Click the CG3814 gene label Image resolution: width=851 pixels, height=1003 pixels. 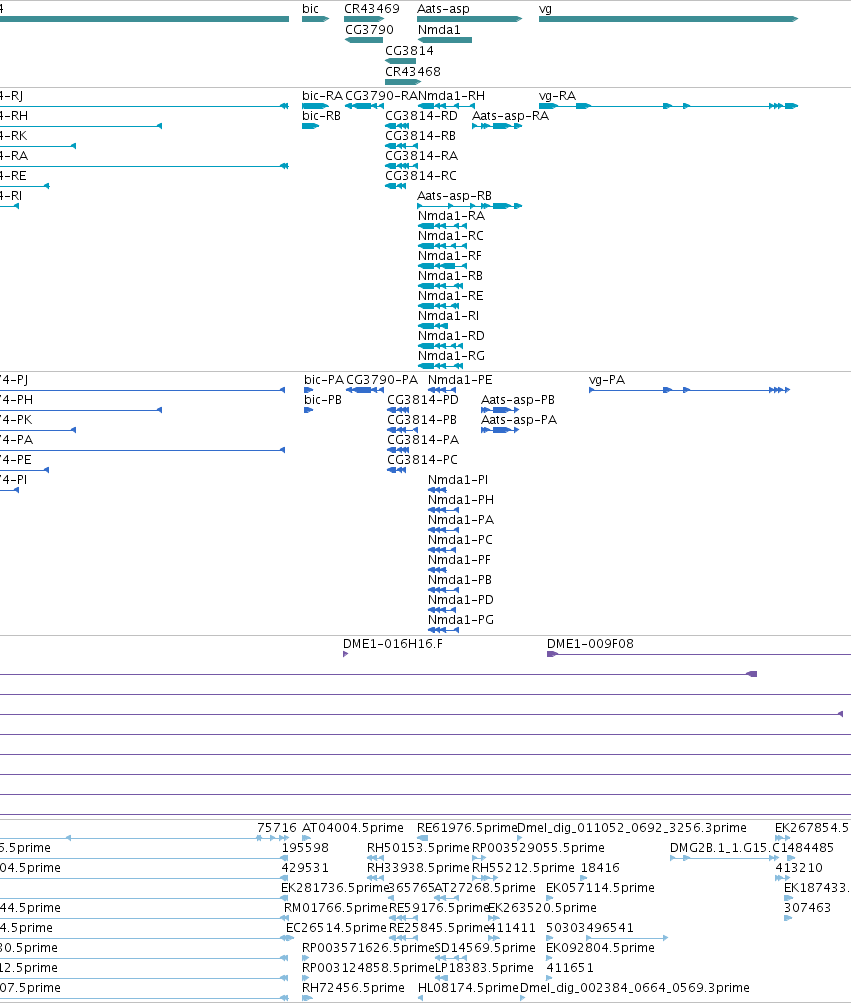(x=409, y=51)
